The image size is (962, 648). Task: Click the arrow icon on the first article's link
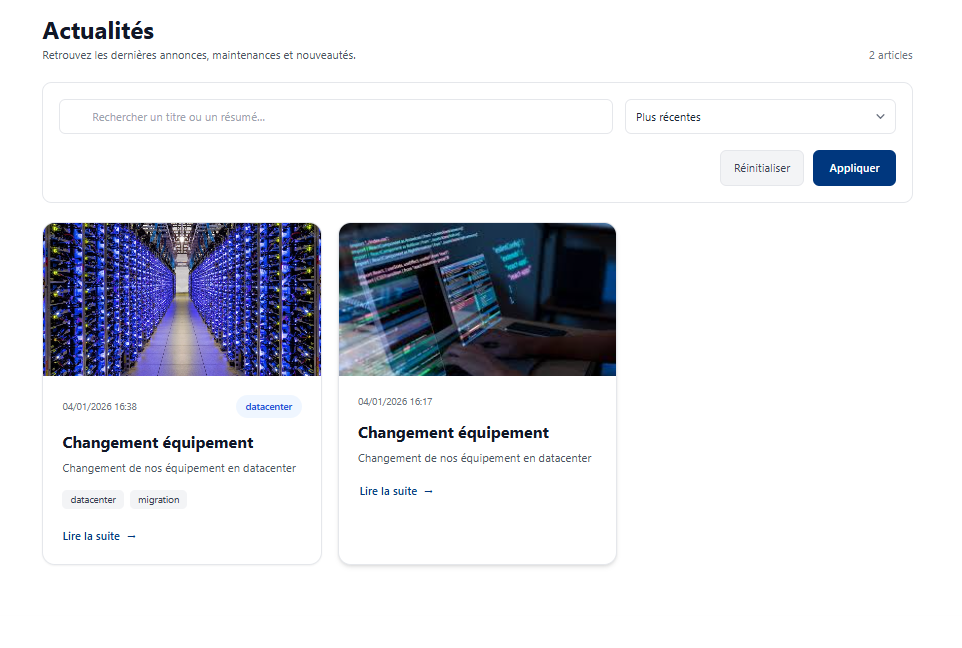pyautogui.click(x=131, y=537)
